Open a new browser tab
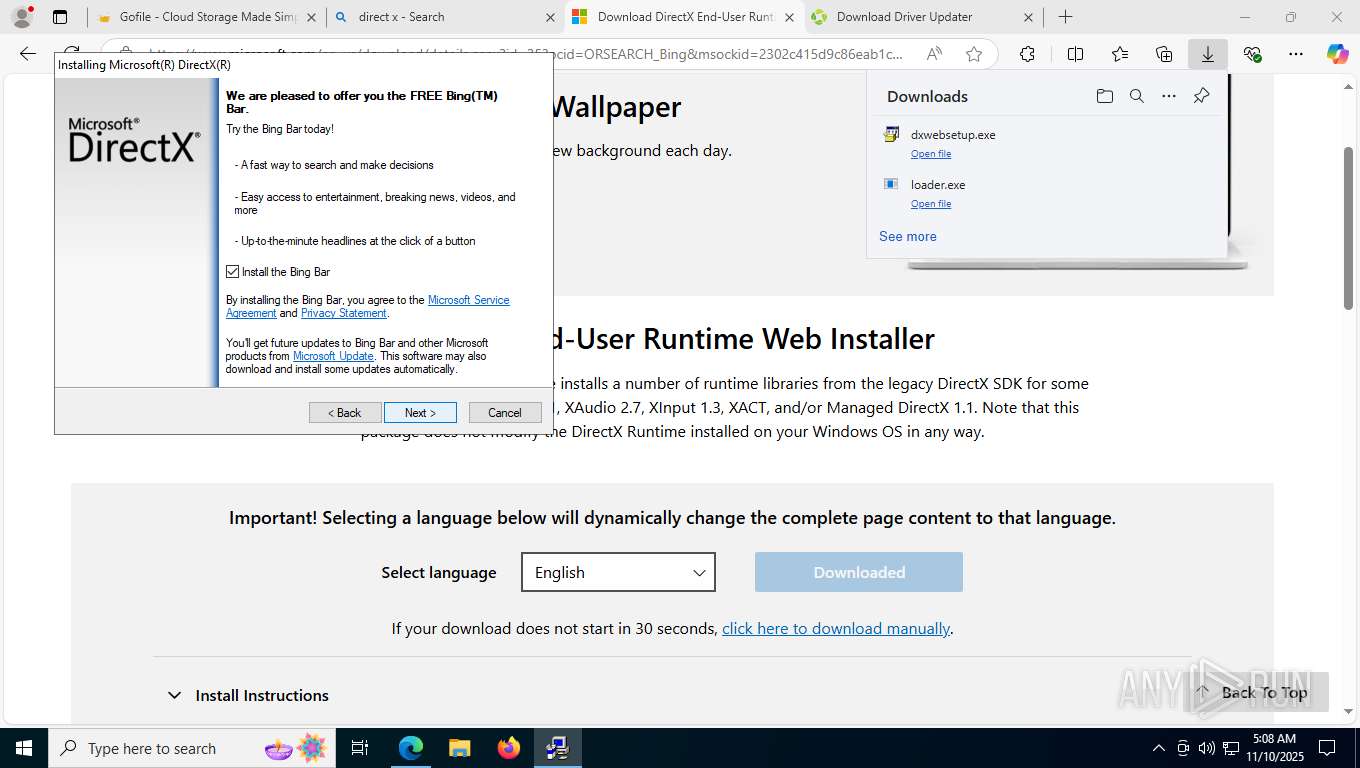This screenshot has width=1360, height=768. [1066, 17]
